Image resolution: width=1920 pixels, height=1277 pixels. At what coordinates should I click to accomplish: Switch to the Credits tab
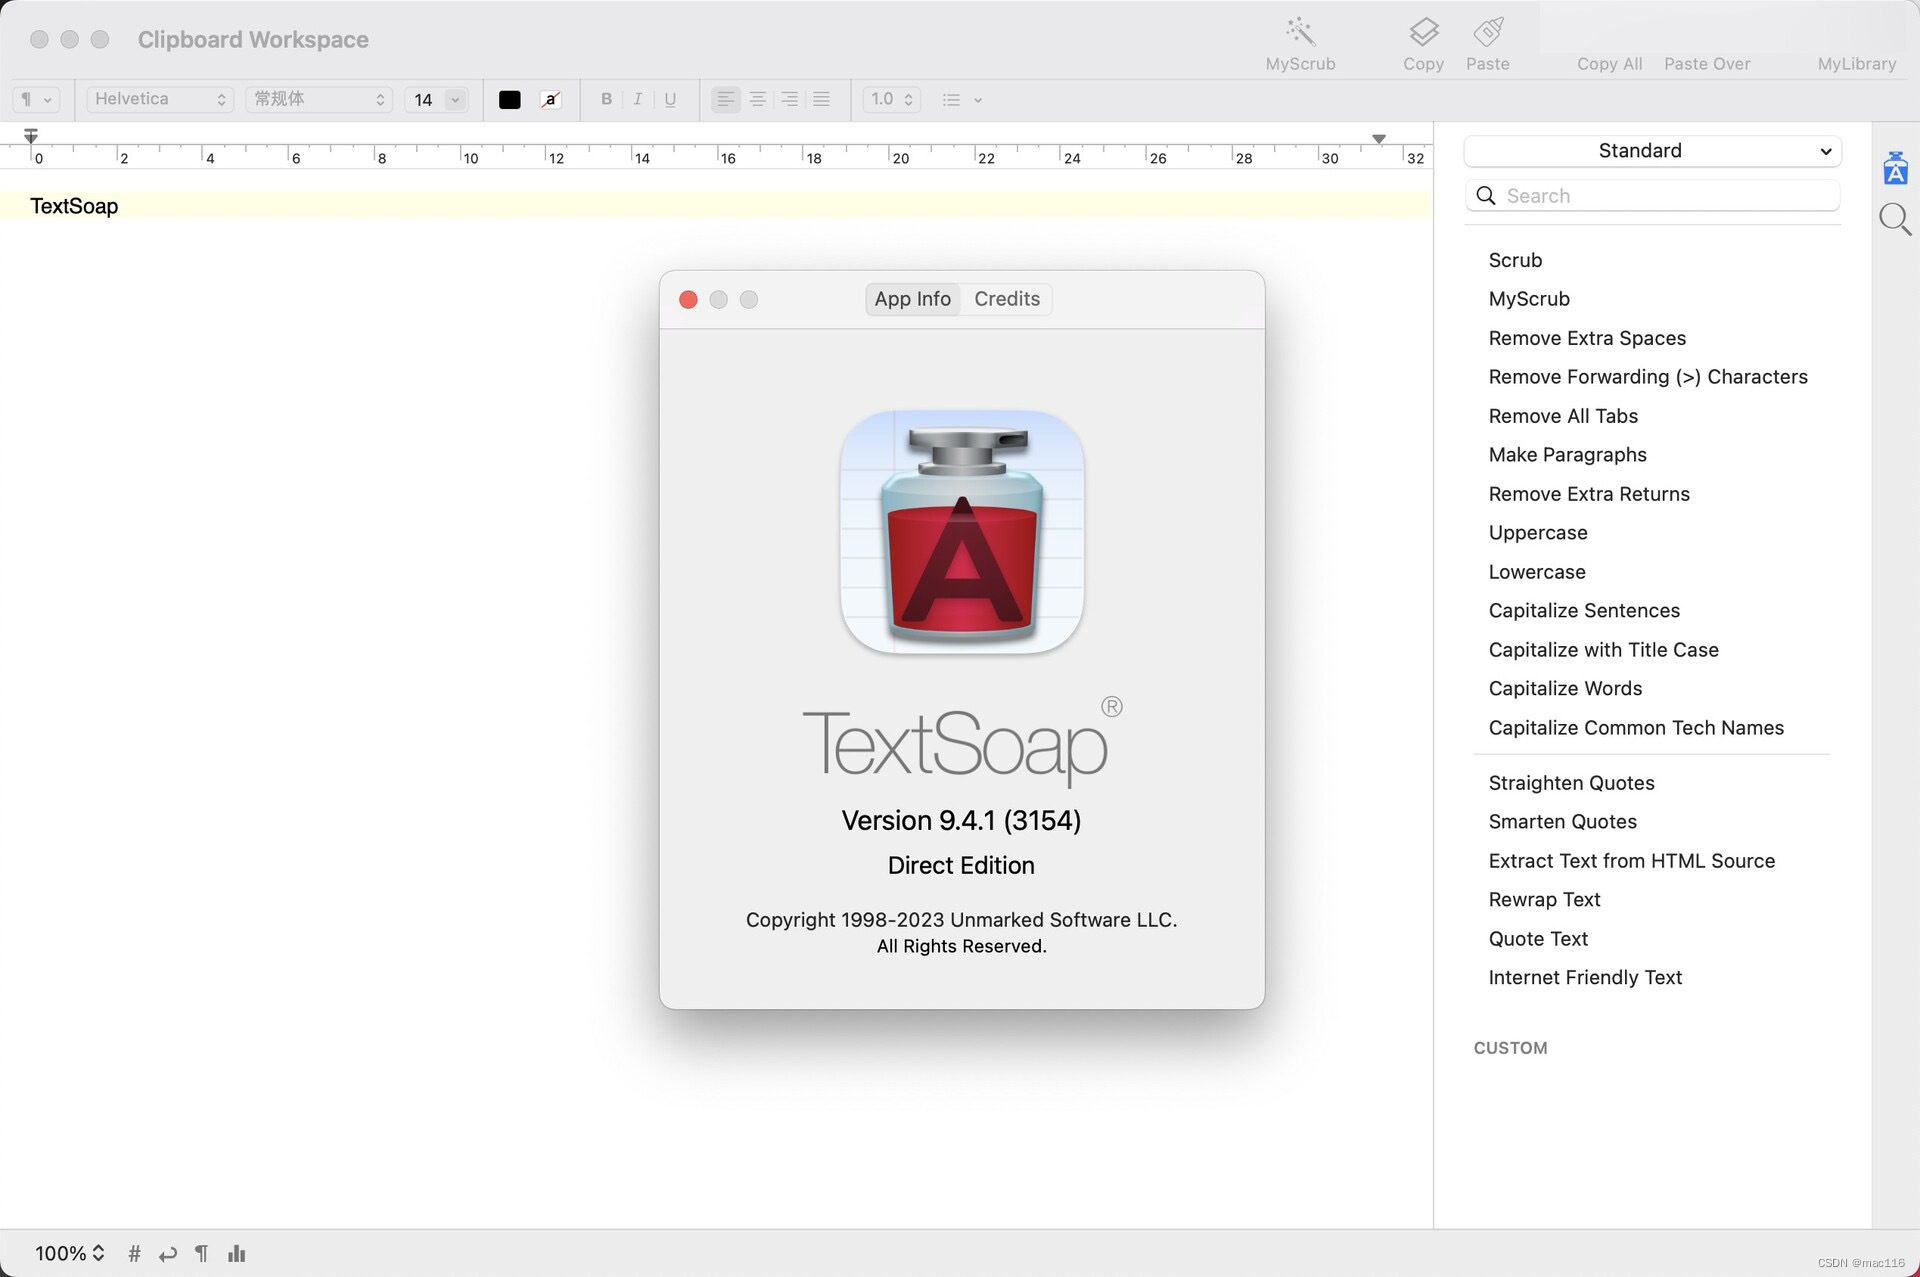[x=1007, y=299]
